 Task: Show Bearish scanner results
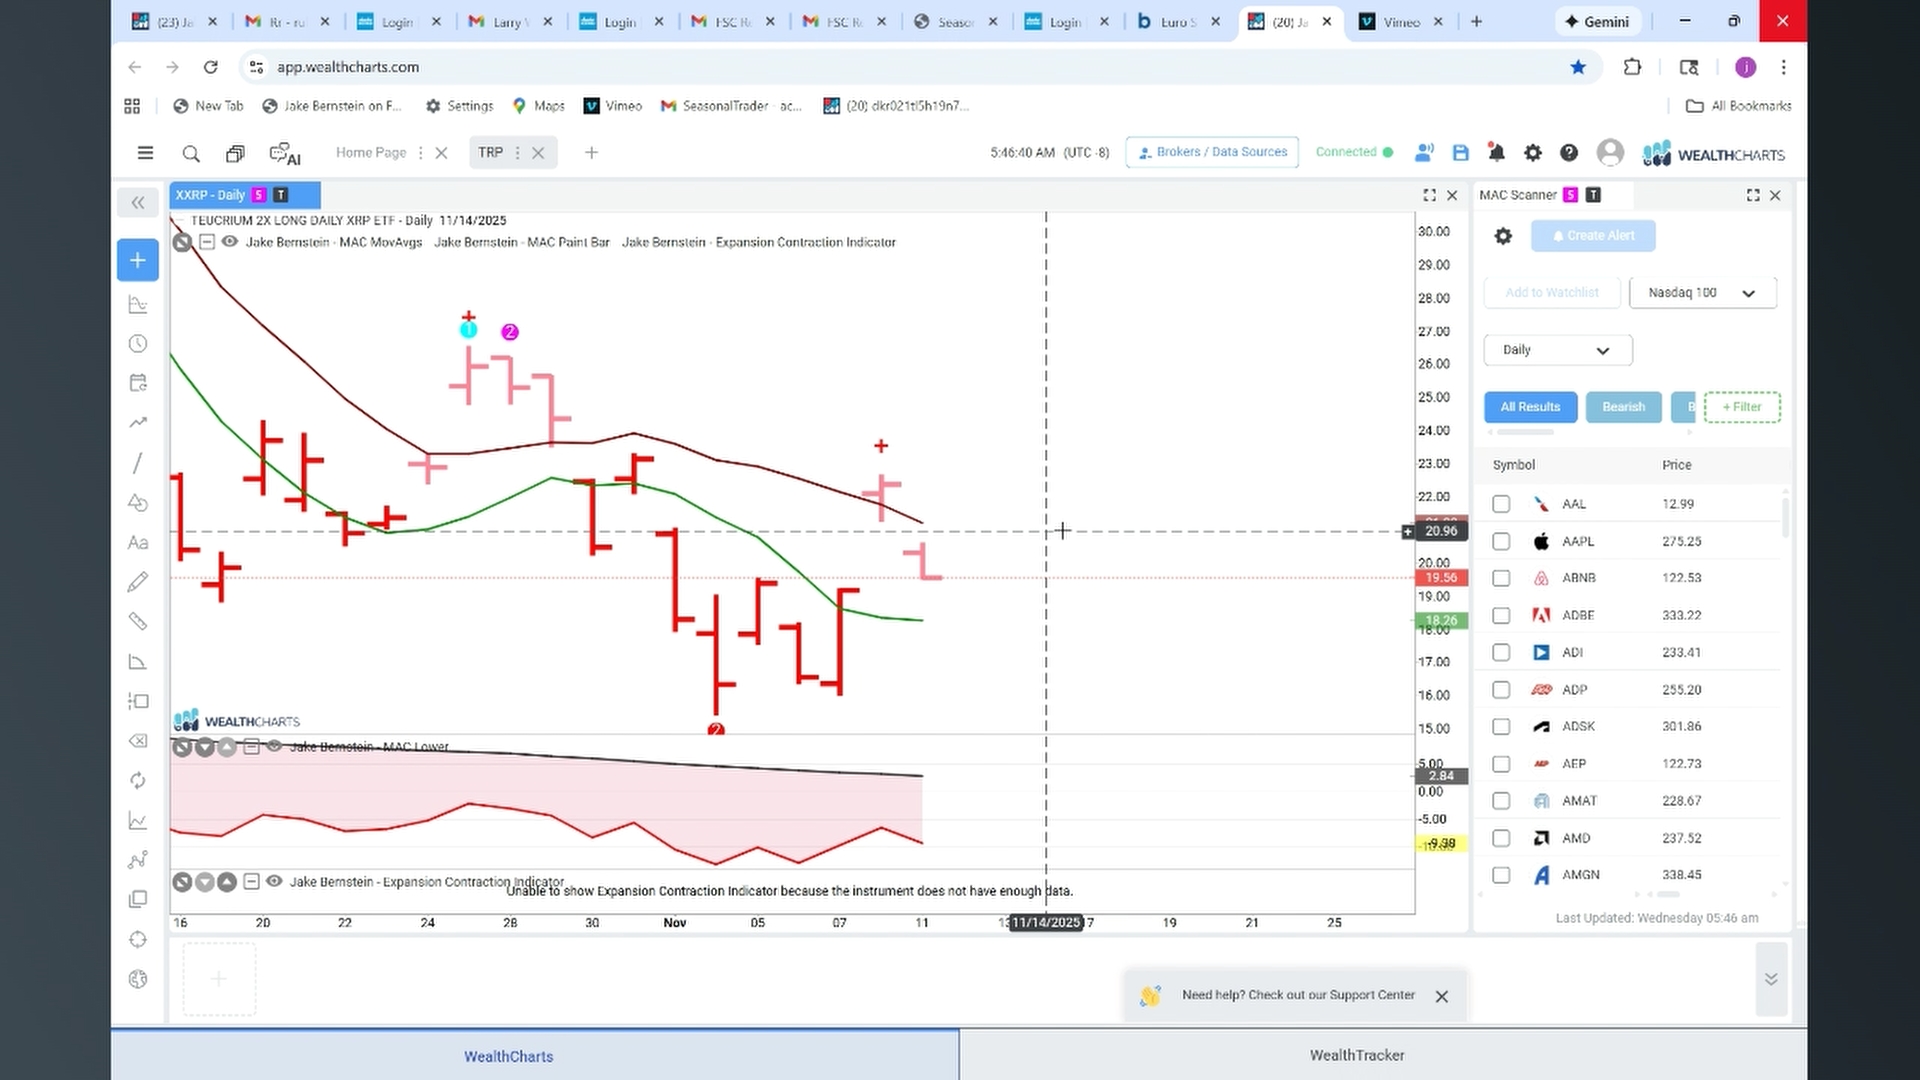[1623, 407]
